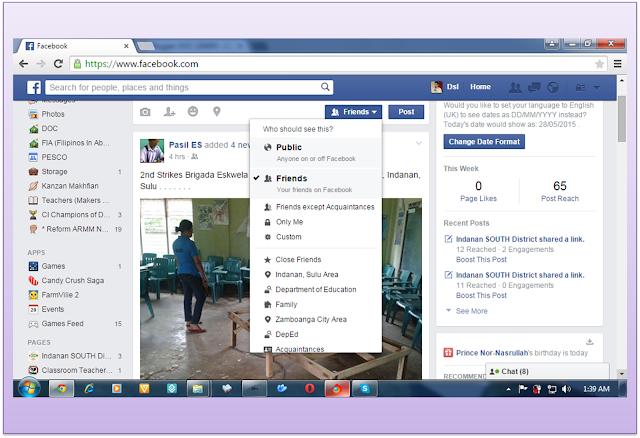Click the search magnifier icon
Screen dimensions: 640x438
325,87
